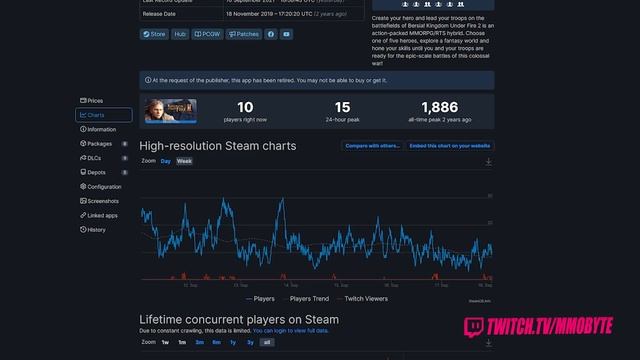
Task: Click the '15 24-hour peak' stat
Action: 342,111
